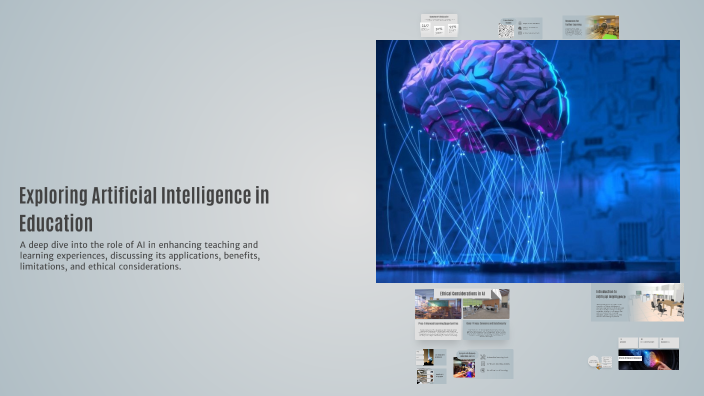Select the title 'Exploring Artificial Intelligence in Education'
The height and width of the screenshot is (396, 704).
pyautogui.click(x=144, y=209)
